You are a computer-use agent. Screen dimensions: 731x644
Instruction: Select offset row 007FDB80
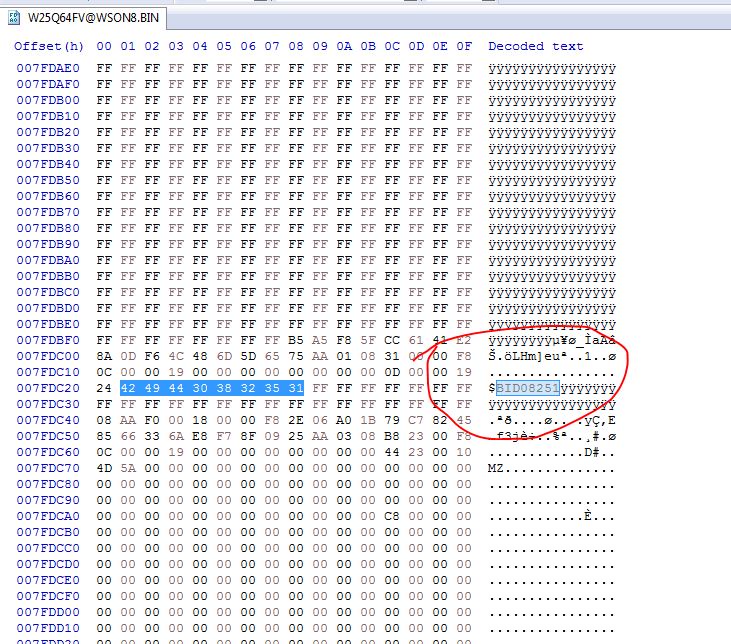click(x=48, y=228)
